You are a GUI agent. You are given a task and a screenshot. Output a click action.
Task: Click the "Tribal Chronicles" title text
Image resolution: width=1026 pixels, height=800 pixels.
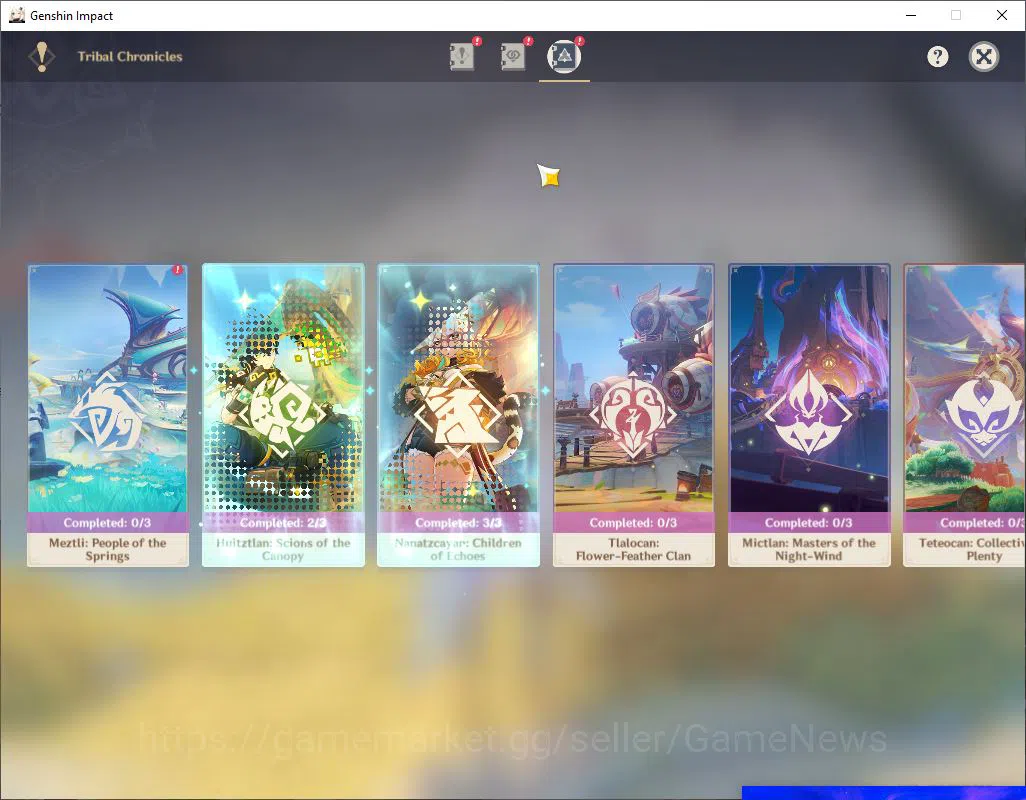tap(130, 56)
